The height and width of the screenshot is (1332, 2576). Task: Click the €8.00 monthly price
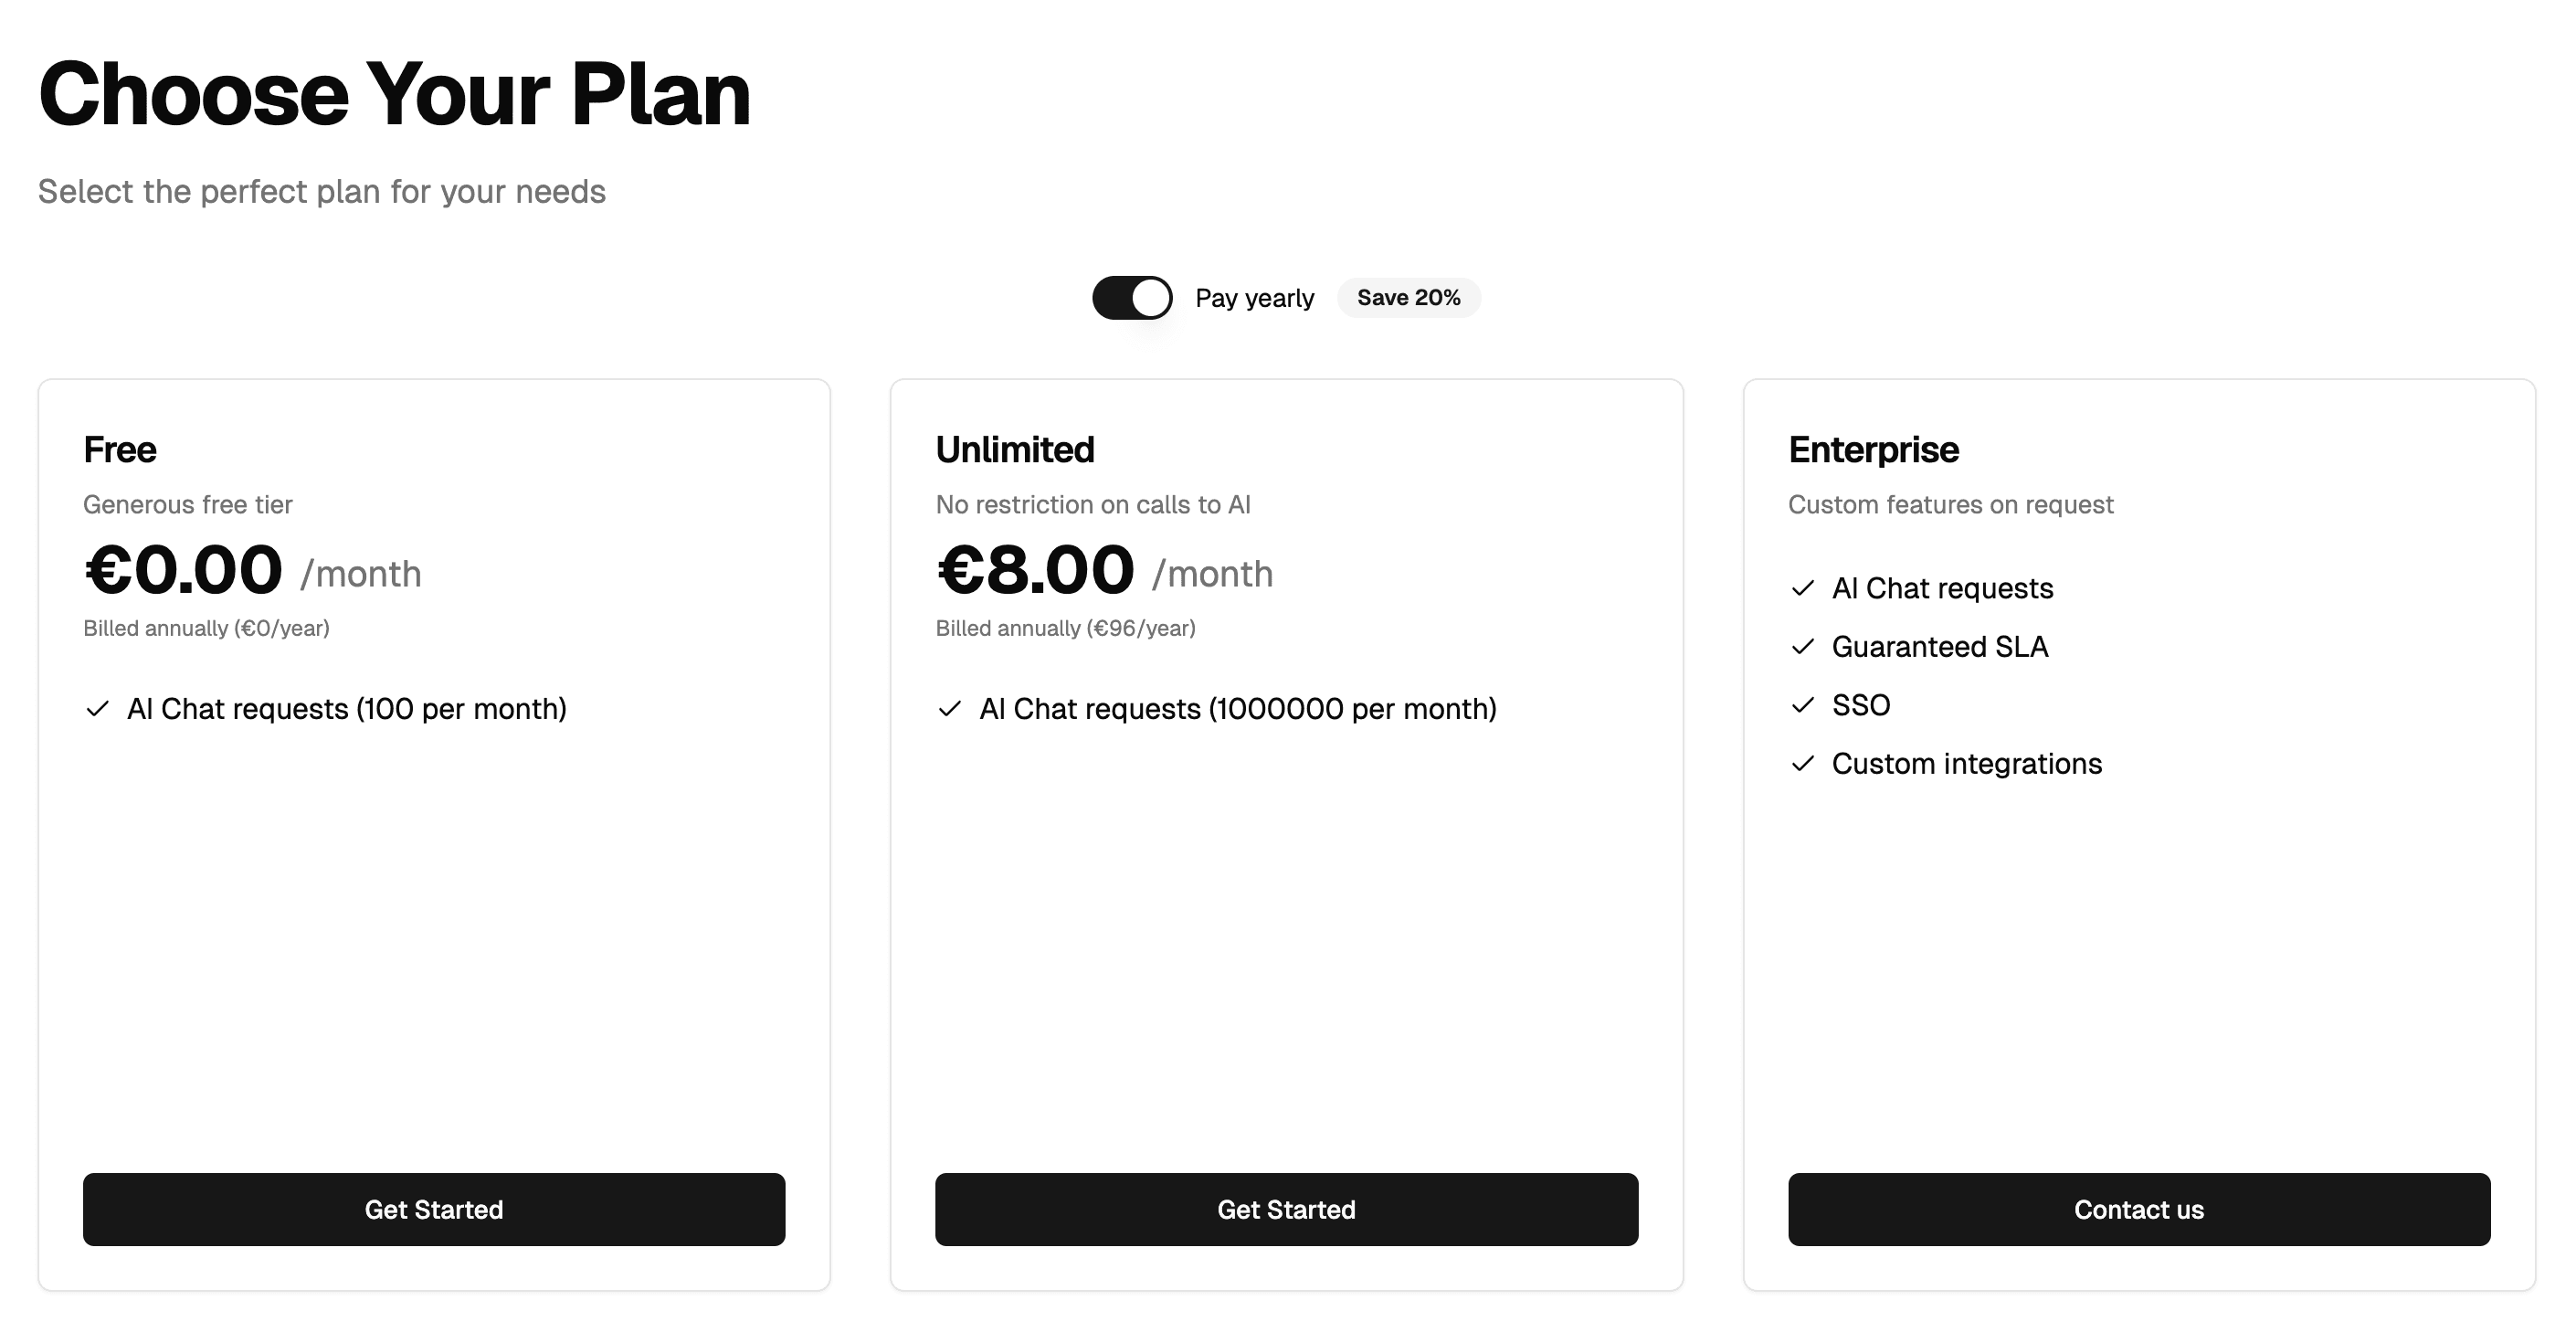(1035, 570)
